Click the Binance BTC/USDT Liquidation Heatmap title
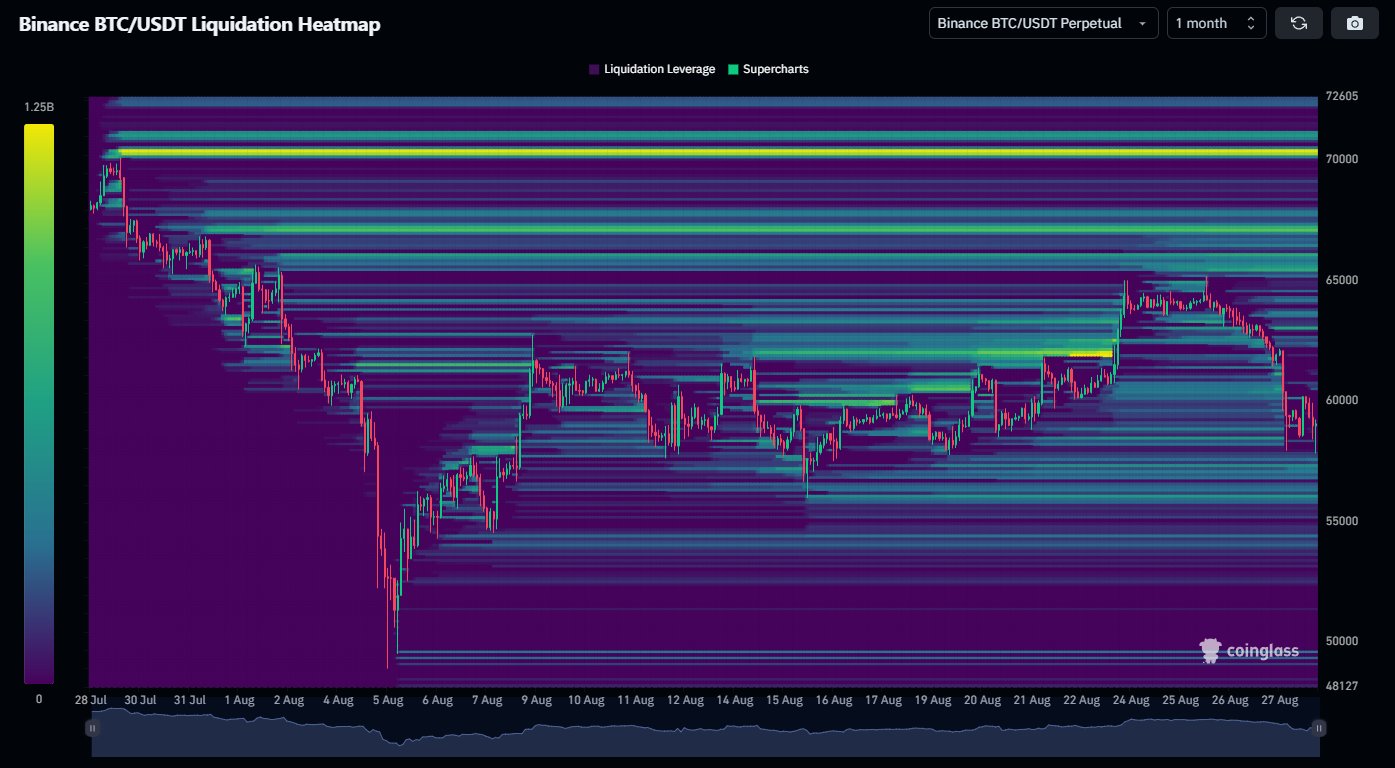Image resolution: width=1395 pixels, height=768 pixels. (x=200, y=25)
